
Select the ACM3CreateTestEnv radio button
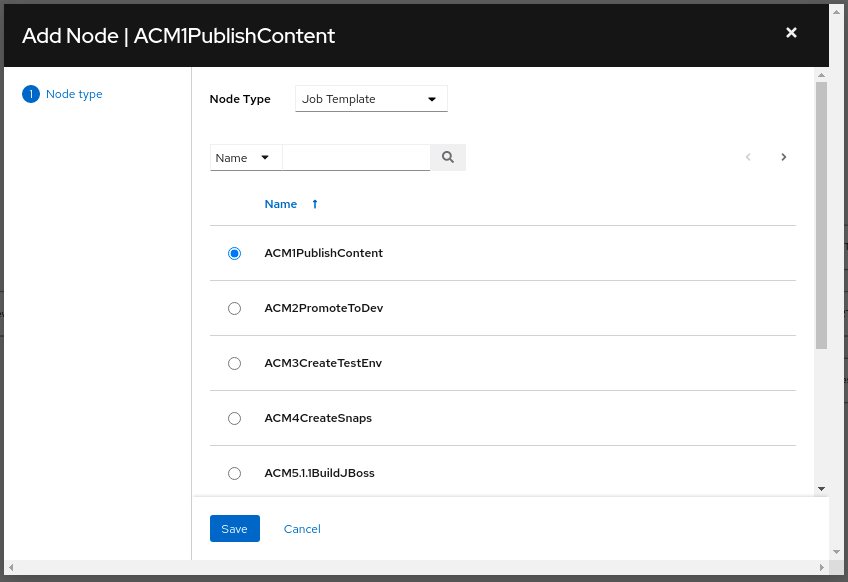[235, 364]
